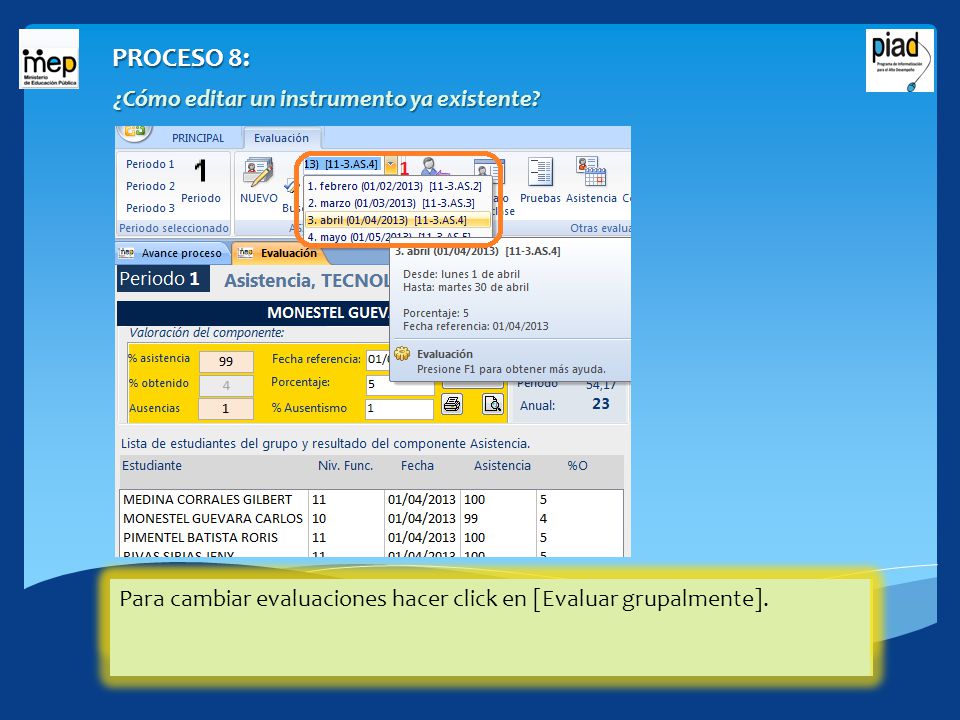Click the Estudiante column header

click(x=152, y=465)
